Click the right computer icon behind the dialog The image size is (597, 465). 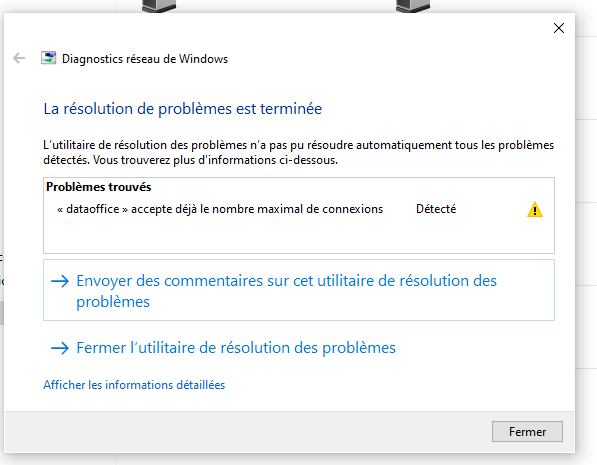[413, 6]
